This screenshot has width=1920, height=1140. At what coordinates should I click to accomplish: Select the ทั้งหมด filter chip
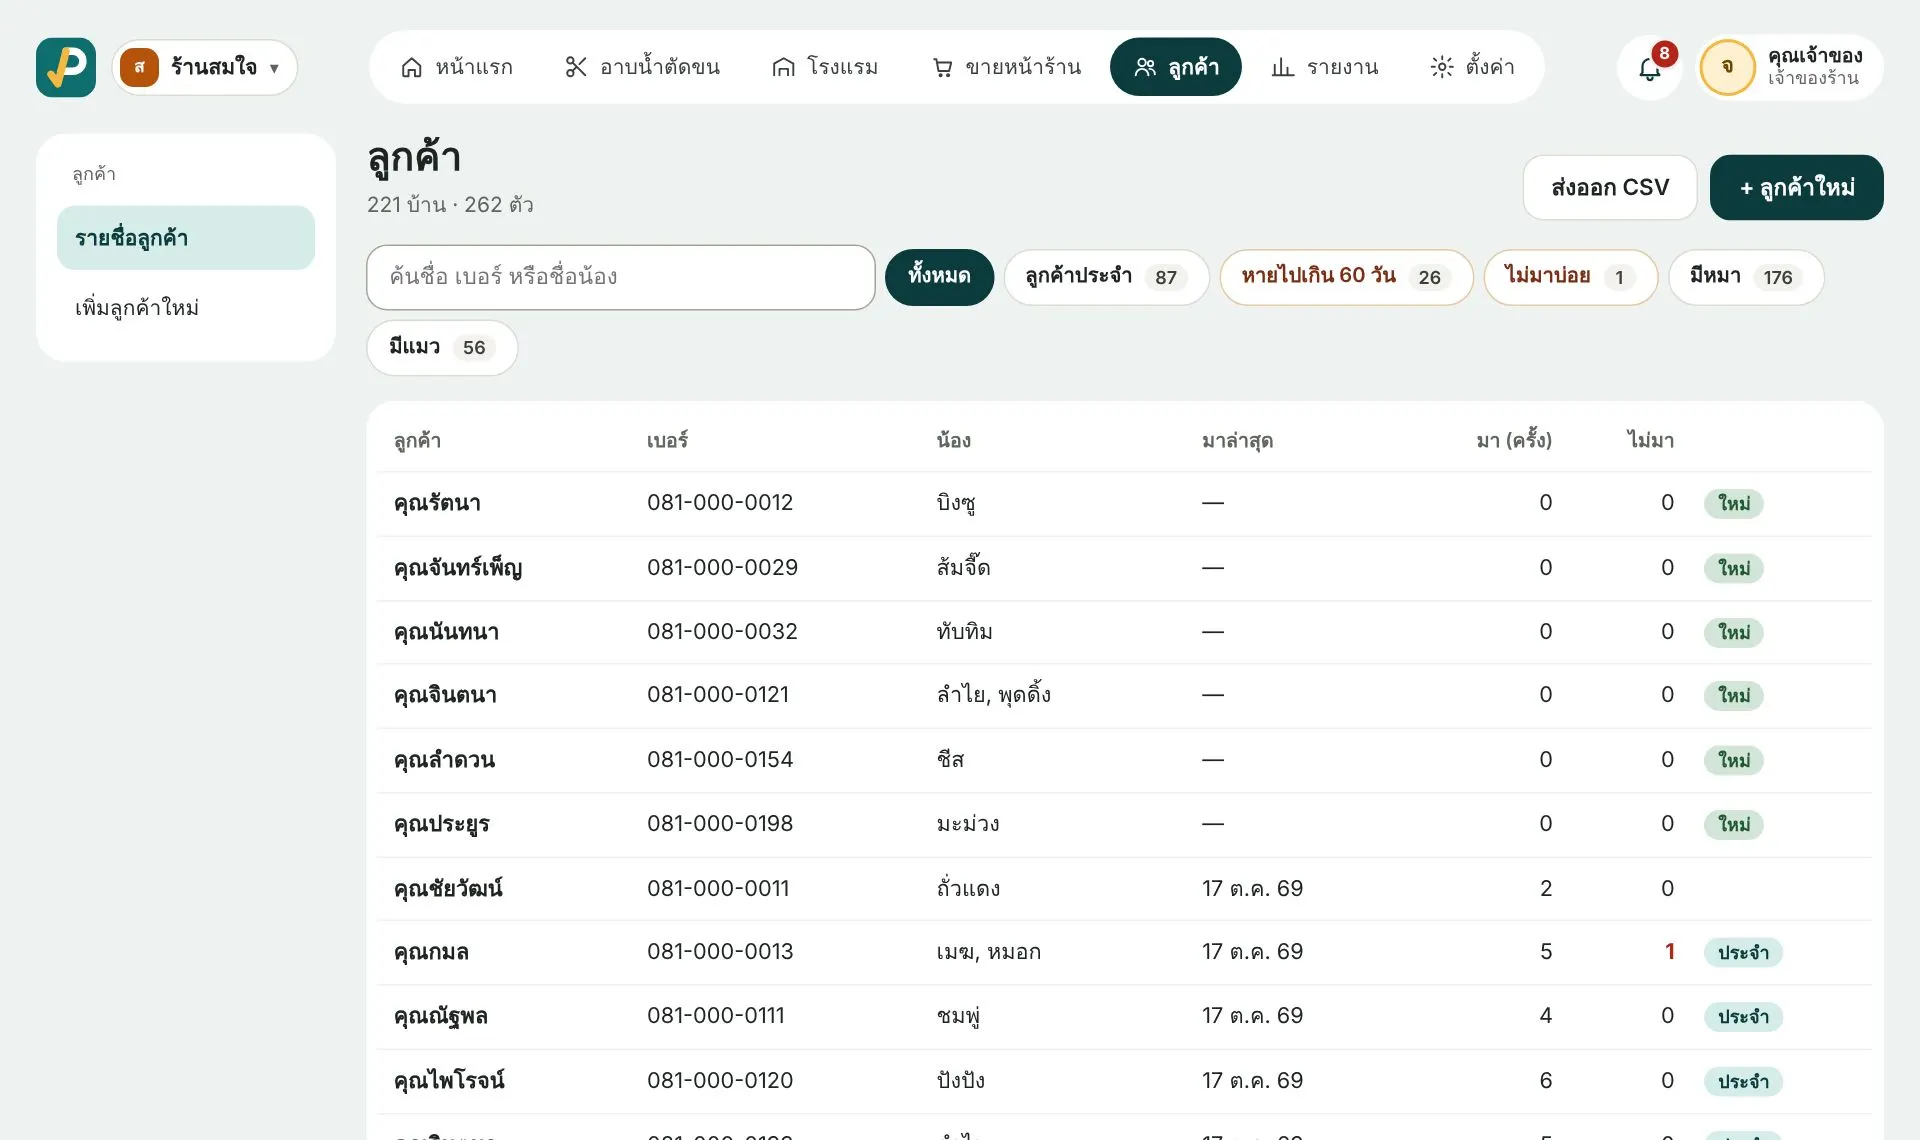pyautogui.click(x=939, y=277)
